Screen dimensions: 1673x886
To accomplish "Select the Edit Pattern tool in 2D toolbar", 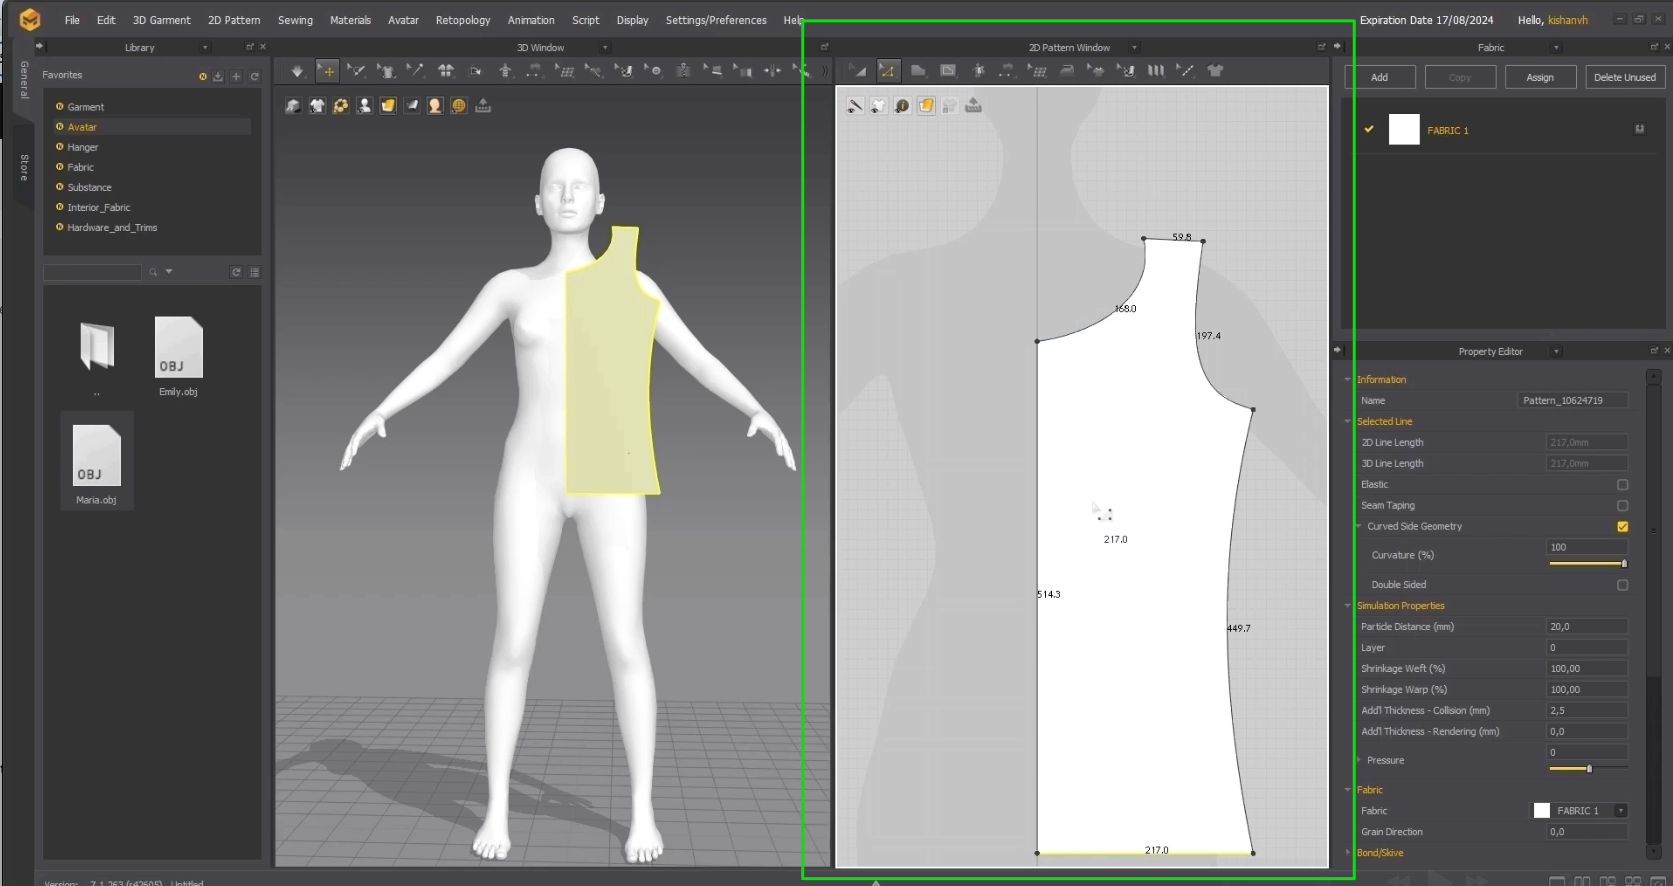I will pos(888,71).
